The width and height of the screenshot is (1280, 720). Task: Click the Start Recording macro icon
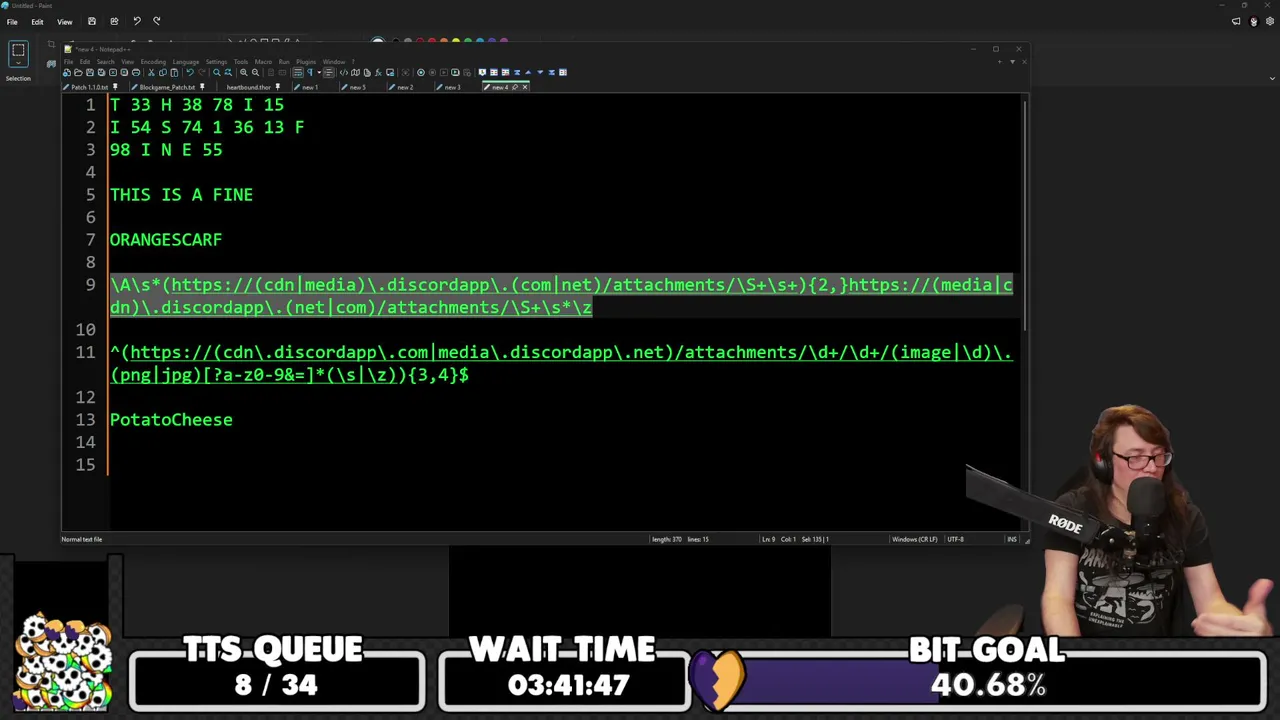click(x=420, y=72)
